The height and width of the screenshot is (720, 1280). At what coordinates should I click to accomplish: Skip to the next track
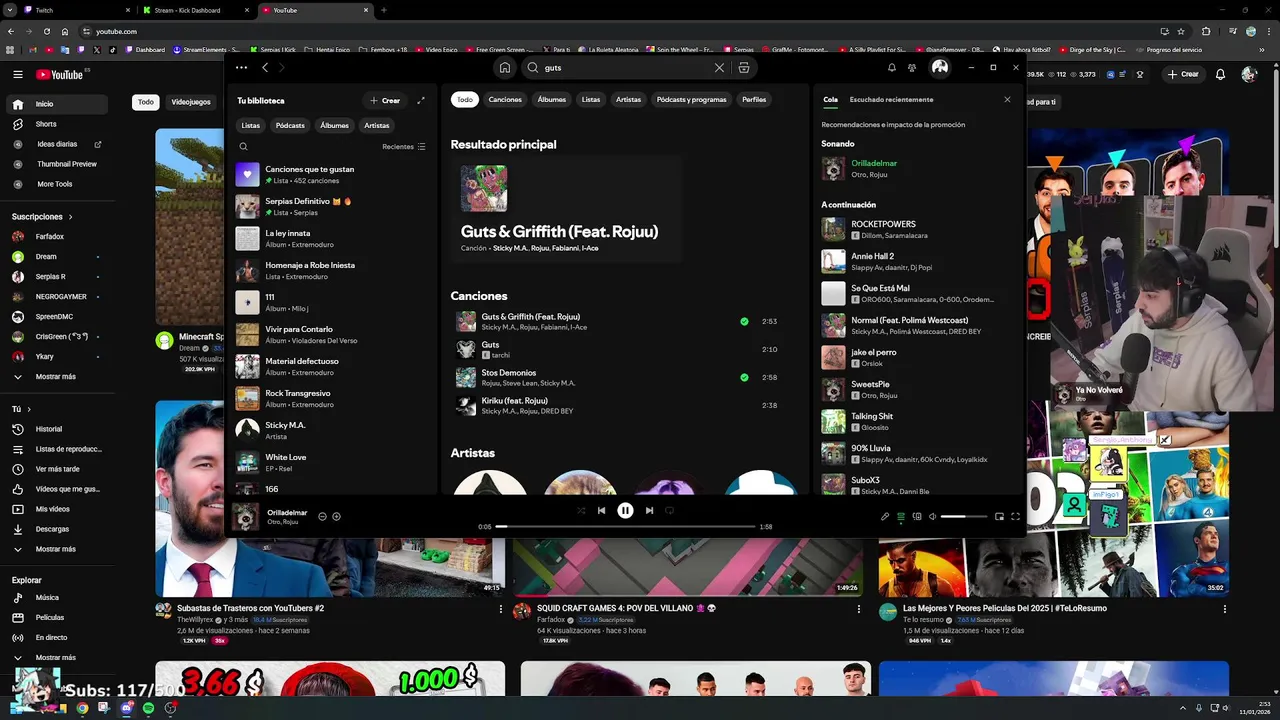649,510
